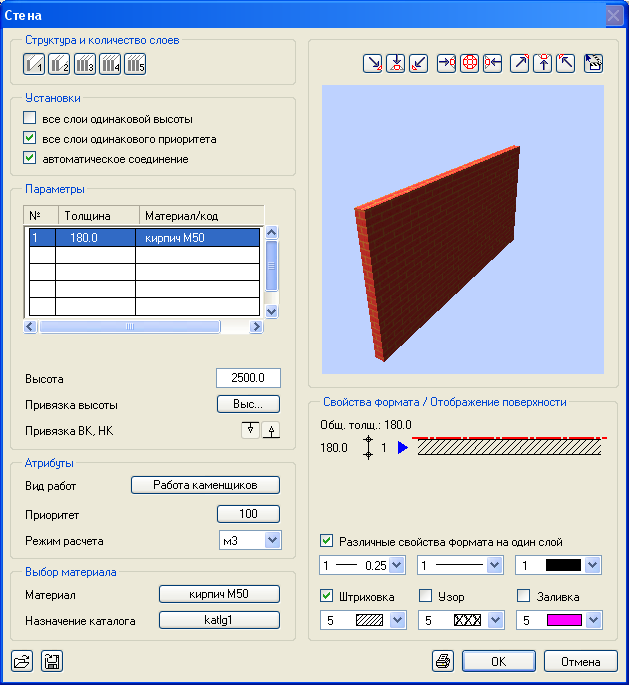Set preview view arrow pointing down-right
The image size is (629, 685).
[373, 63]
